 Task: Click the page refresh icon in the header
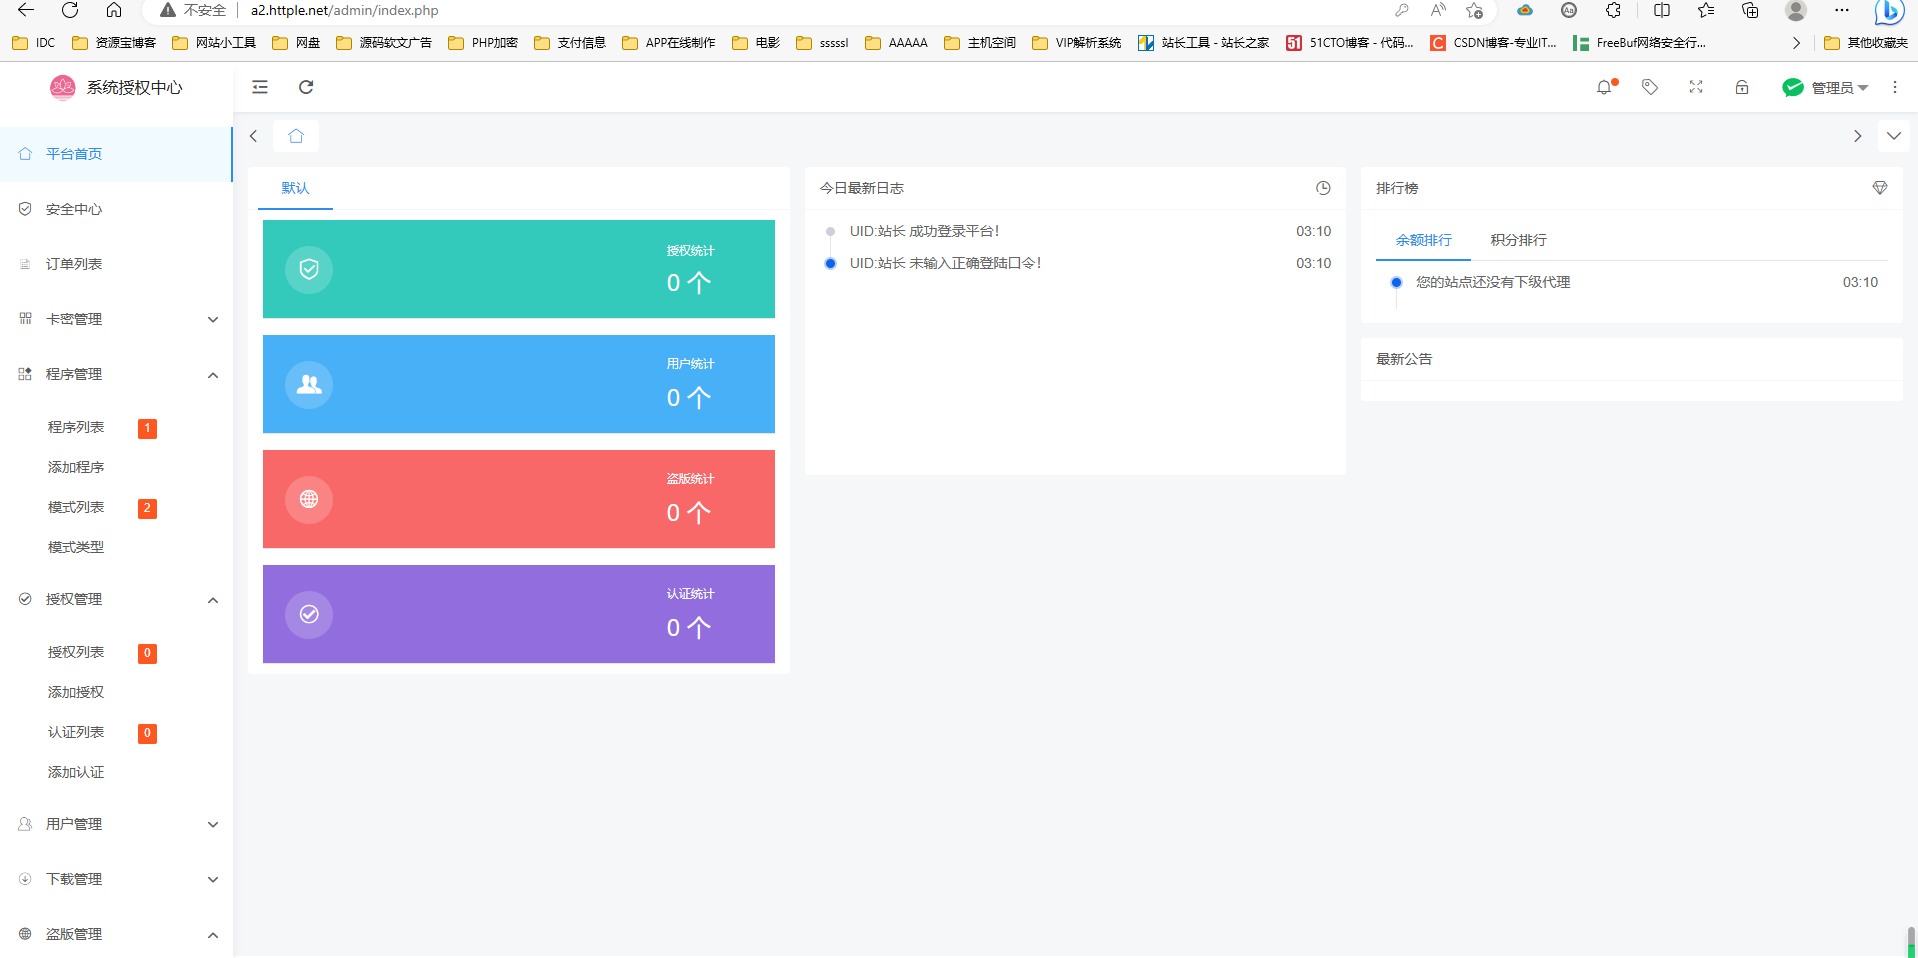(x=306, y=87)
